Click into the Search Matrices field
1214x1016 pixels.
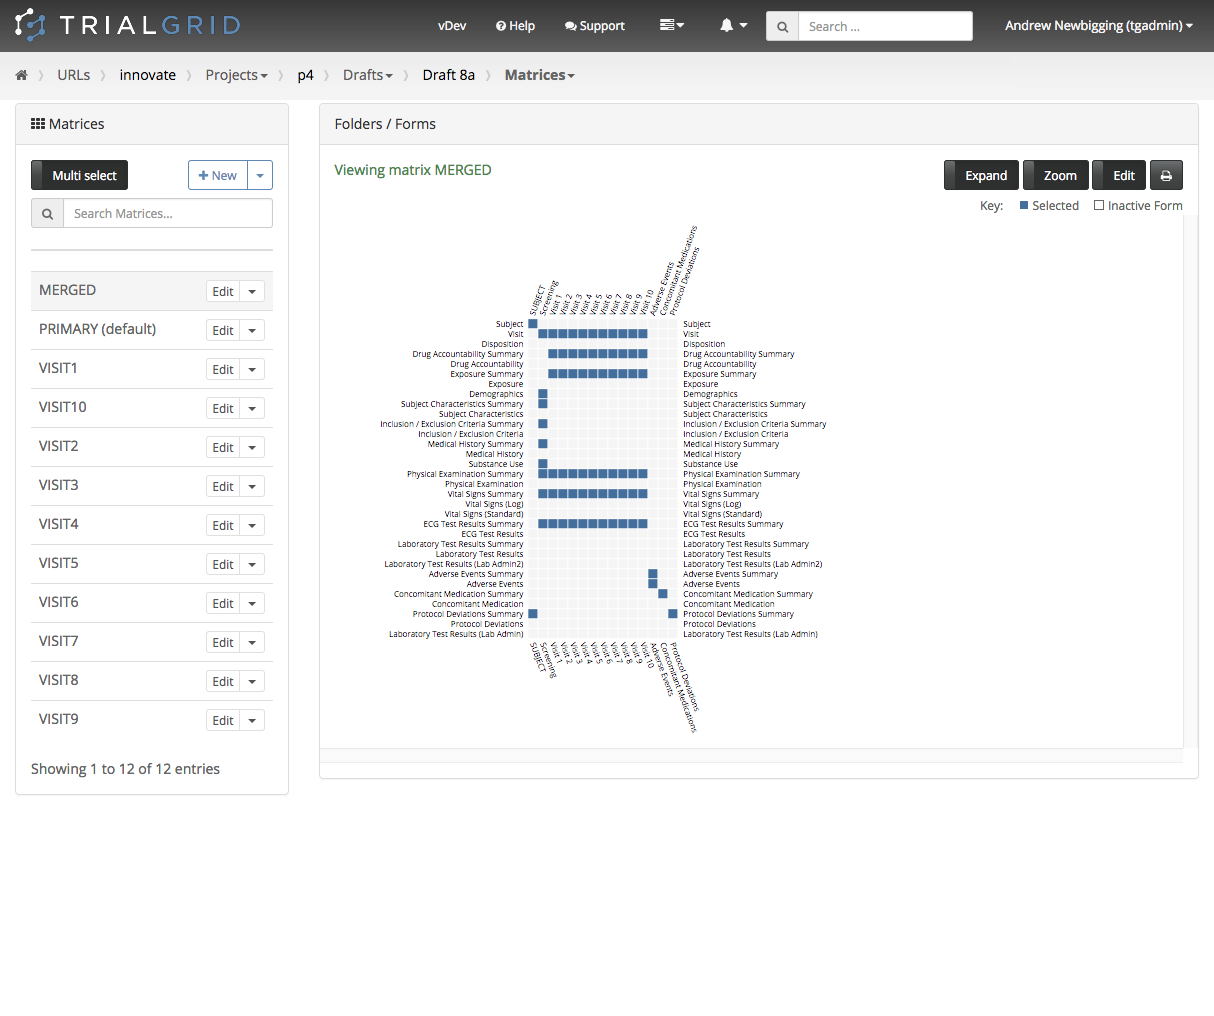click(167, 214)
